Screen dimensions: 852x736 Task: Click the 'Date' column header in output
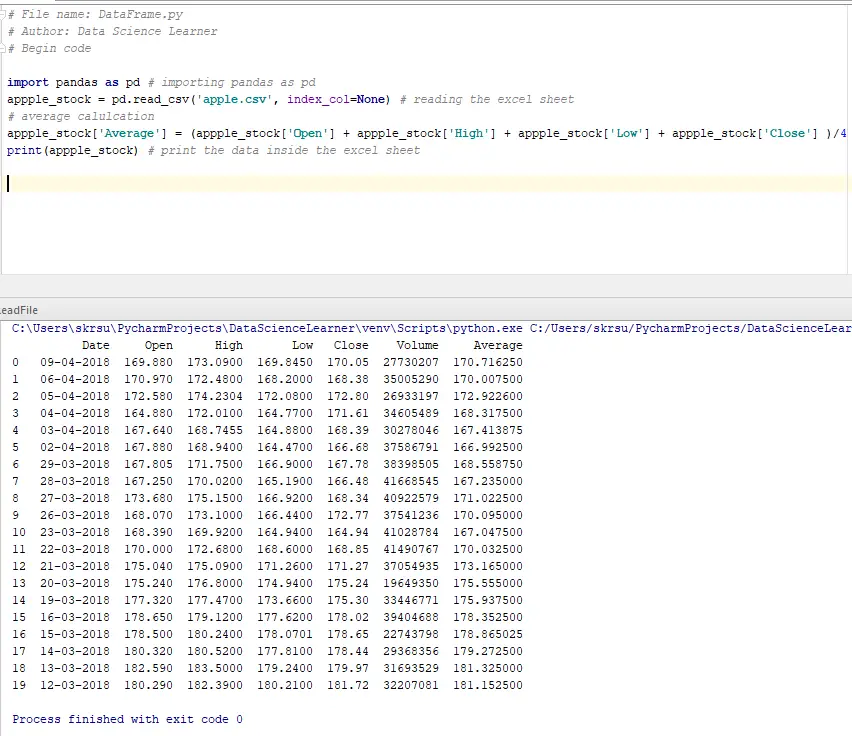click(x=96, y=345)
